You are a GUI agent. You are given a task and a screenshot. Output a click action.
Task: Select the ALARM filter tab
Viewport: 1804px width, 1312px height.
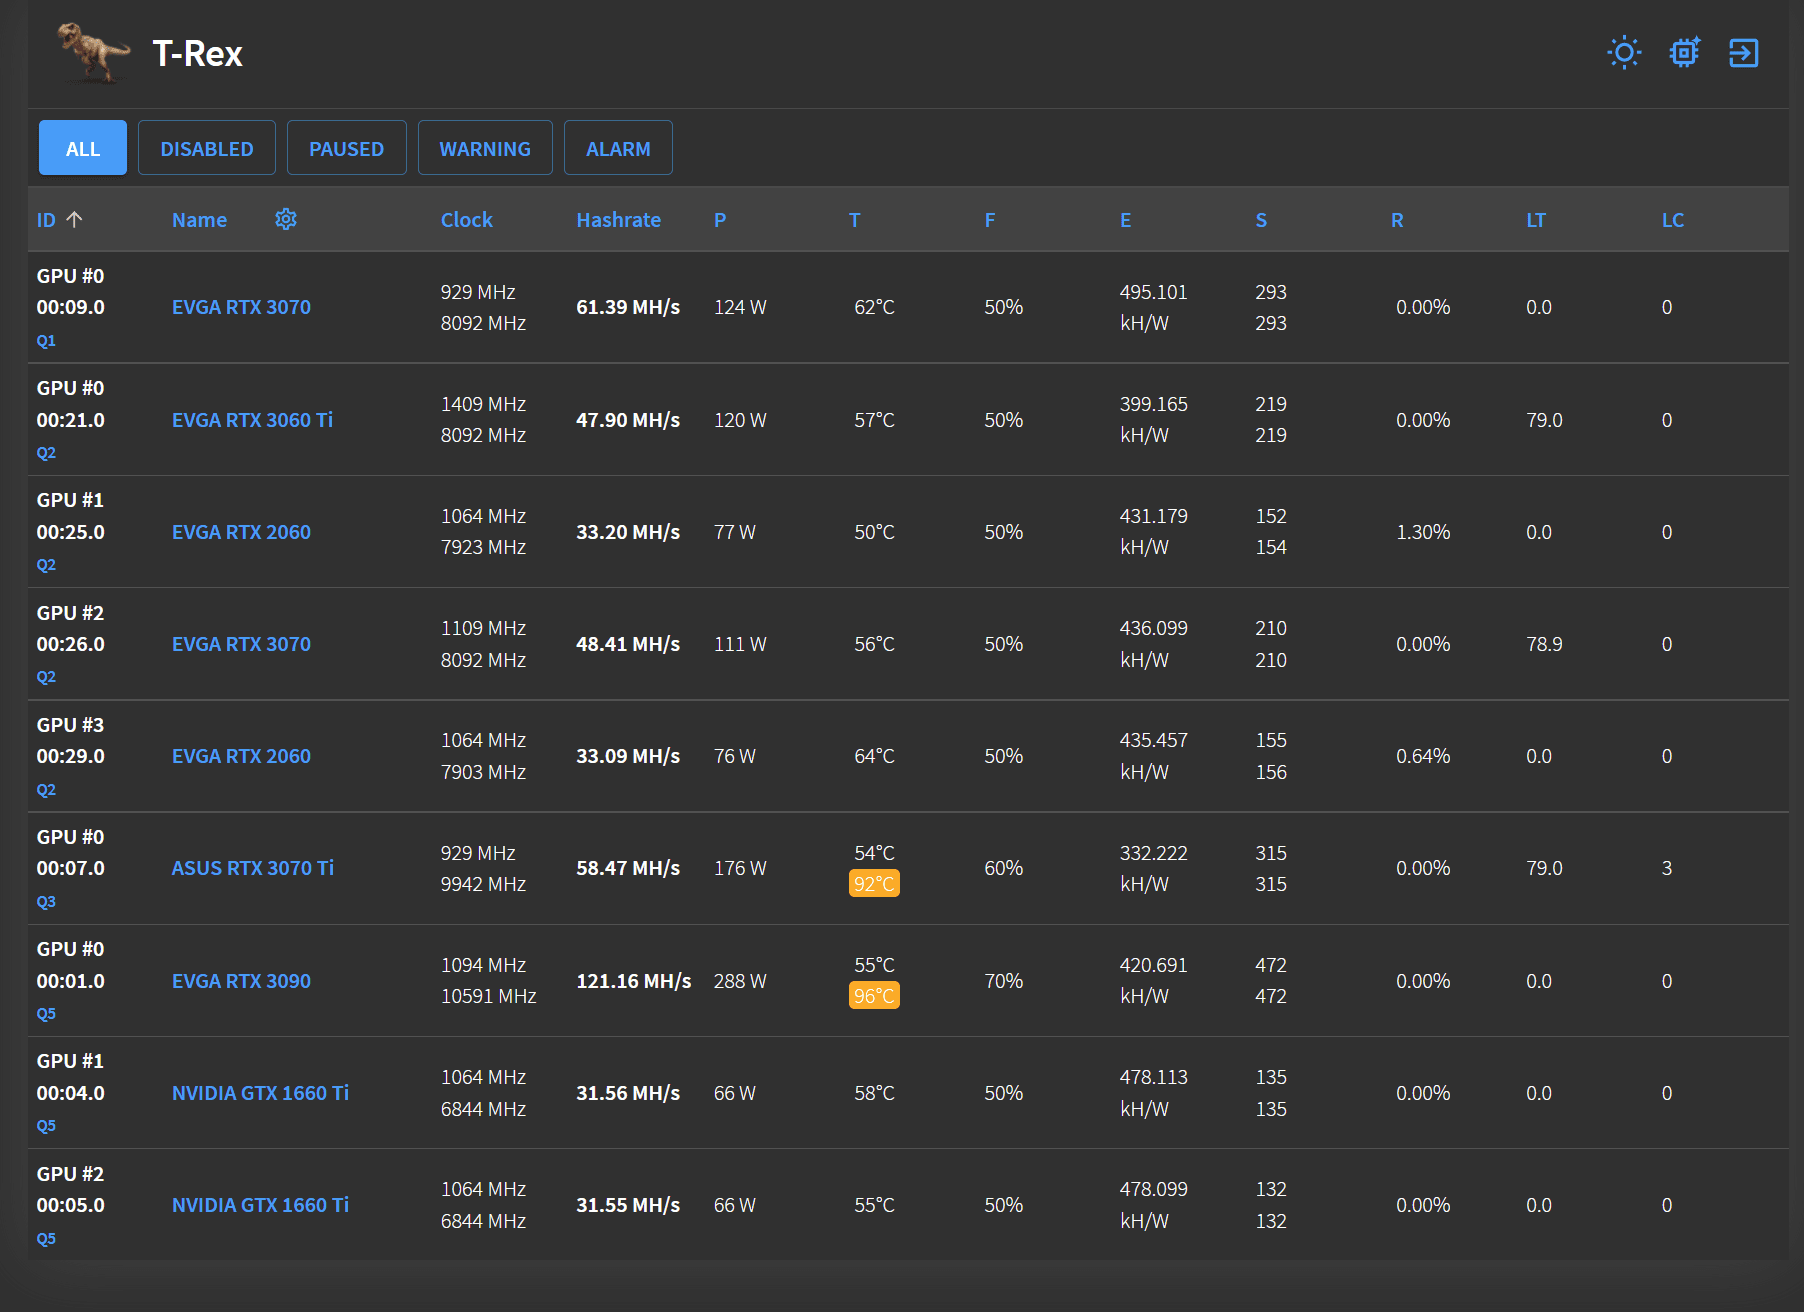click(618, 148)
